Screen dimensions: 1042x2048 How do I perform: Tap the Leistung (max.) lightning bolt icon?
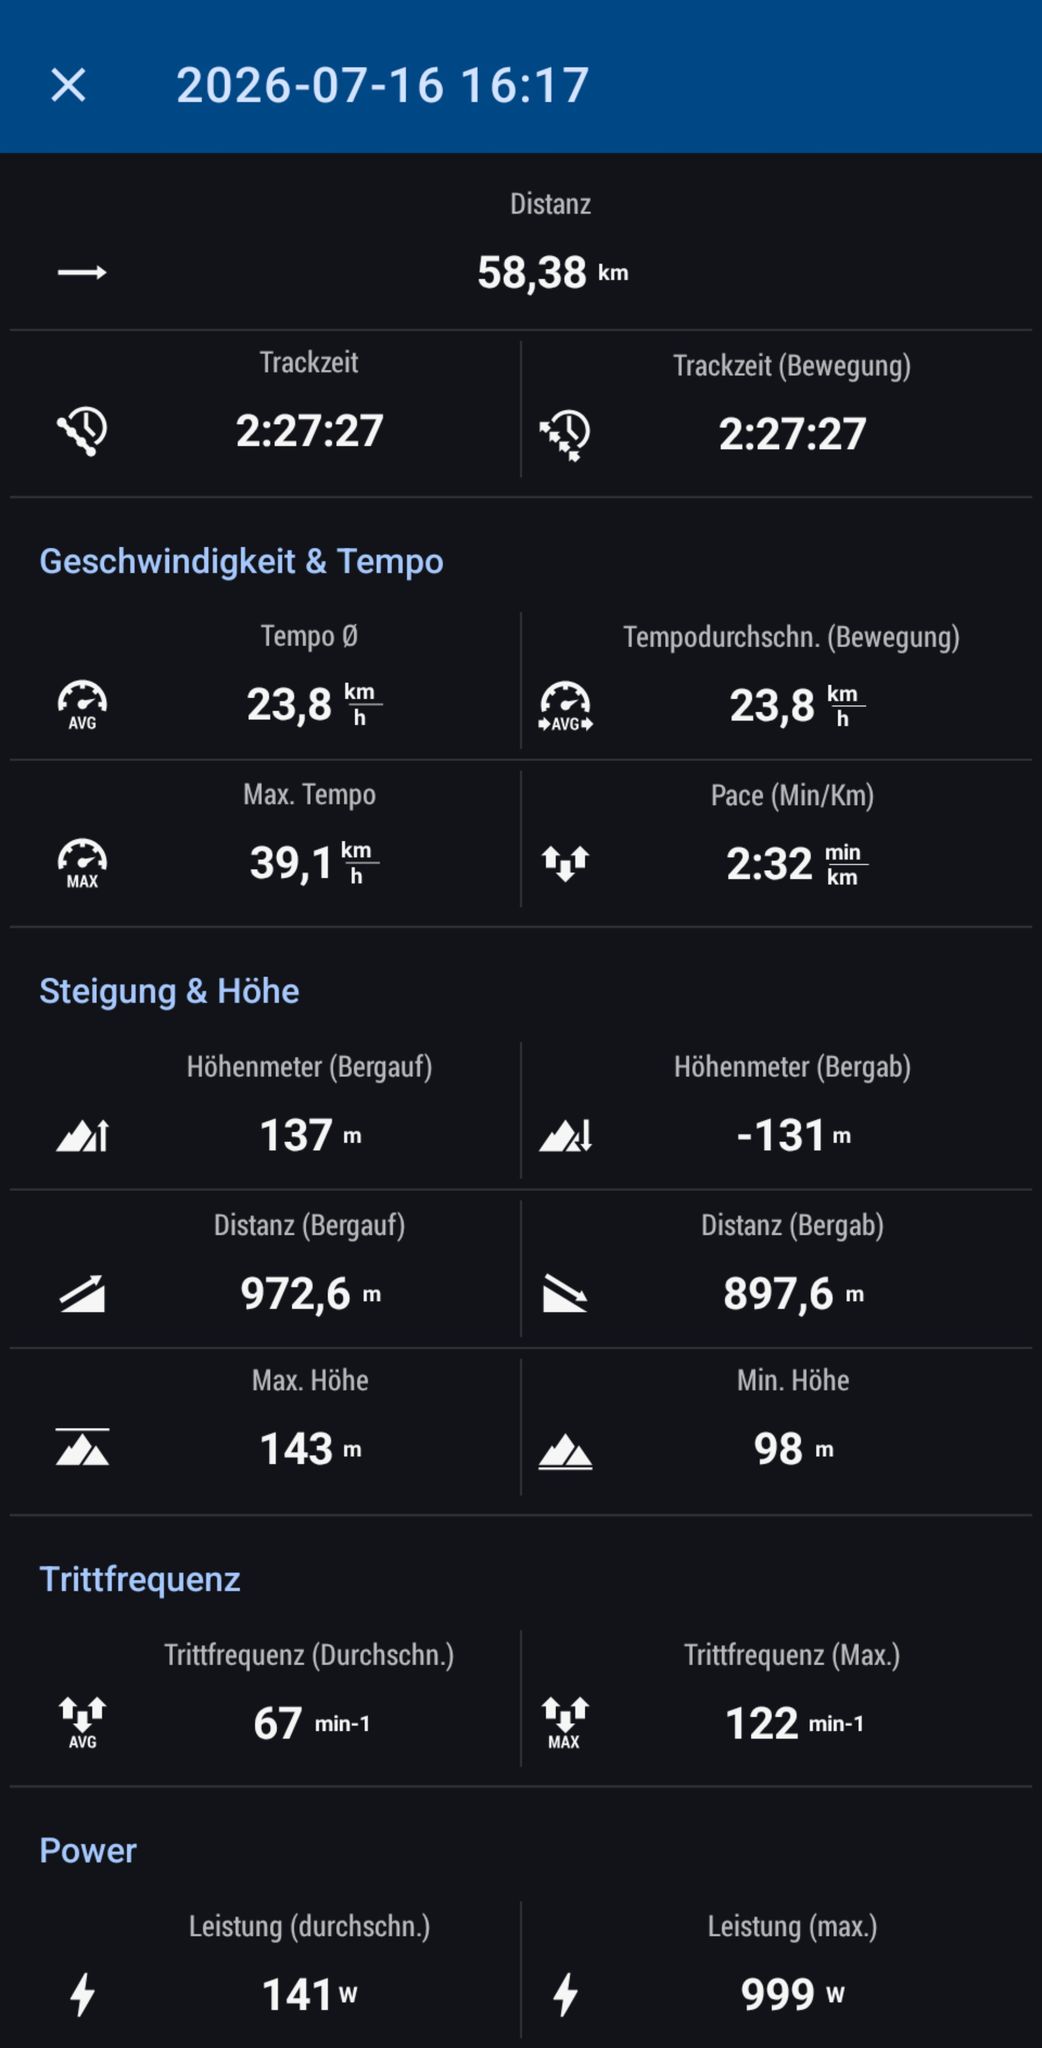point(565,1994)
